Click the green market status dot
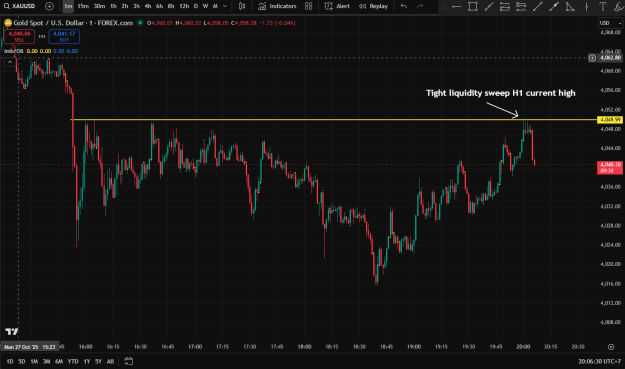Image resolution: width=625 pixels, height=369 pixels. 140,23
